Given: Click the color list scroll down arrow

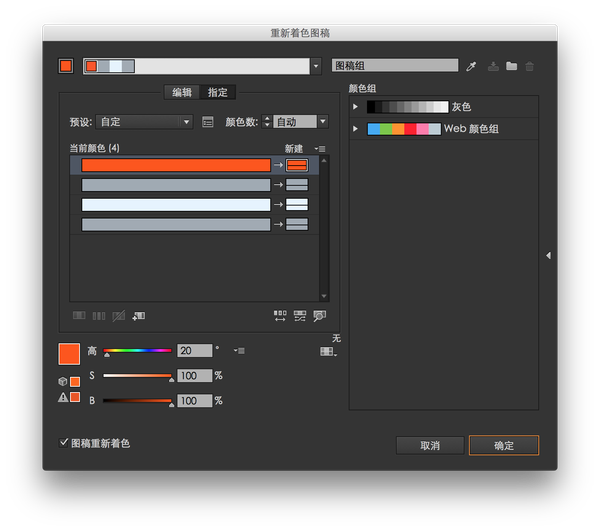Looking at the screenshot, I should (x=324, y=296).
